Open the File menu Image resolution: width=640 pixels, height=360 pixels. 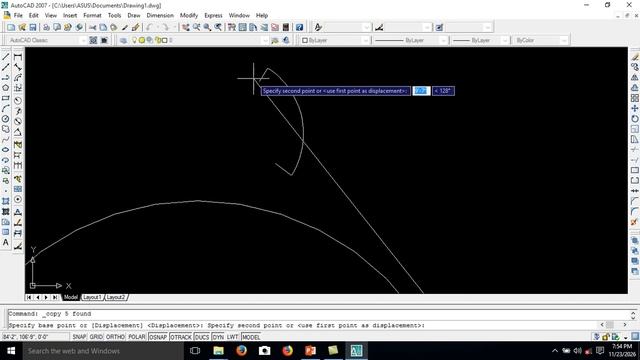click(18, 15)
